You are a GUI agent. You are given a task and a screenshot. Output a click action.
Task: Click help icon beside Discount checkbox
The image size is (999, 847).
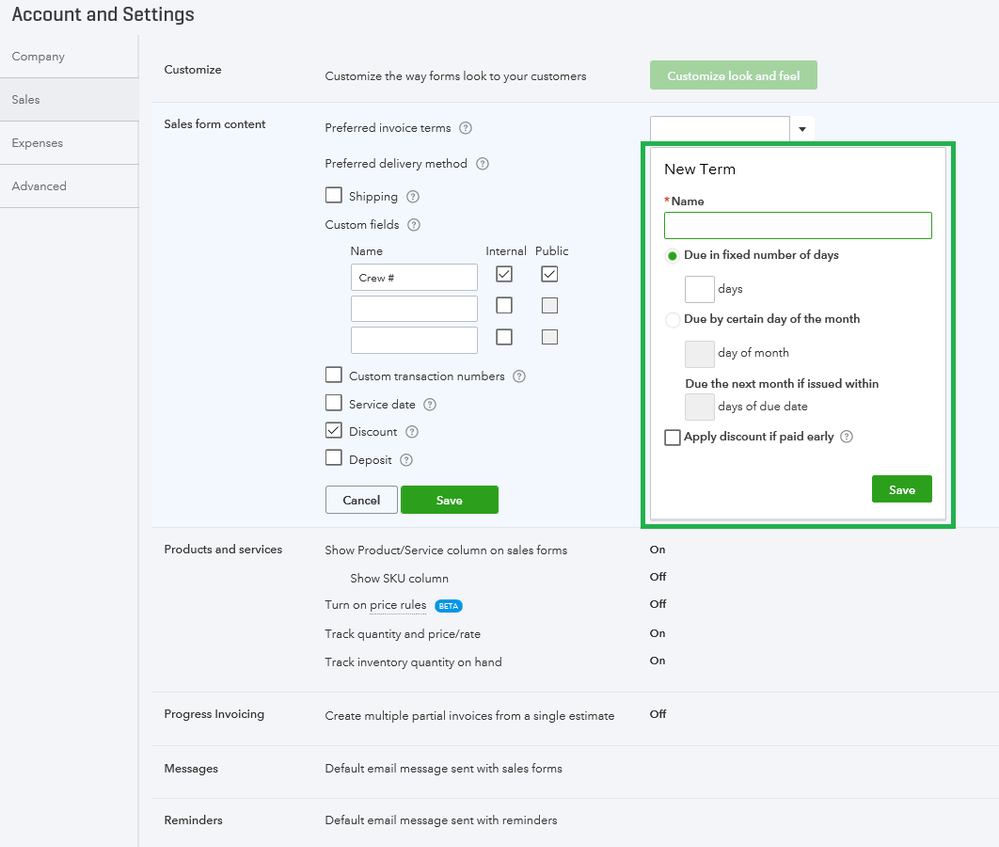pos(412,432)
